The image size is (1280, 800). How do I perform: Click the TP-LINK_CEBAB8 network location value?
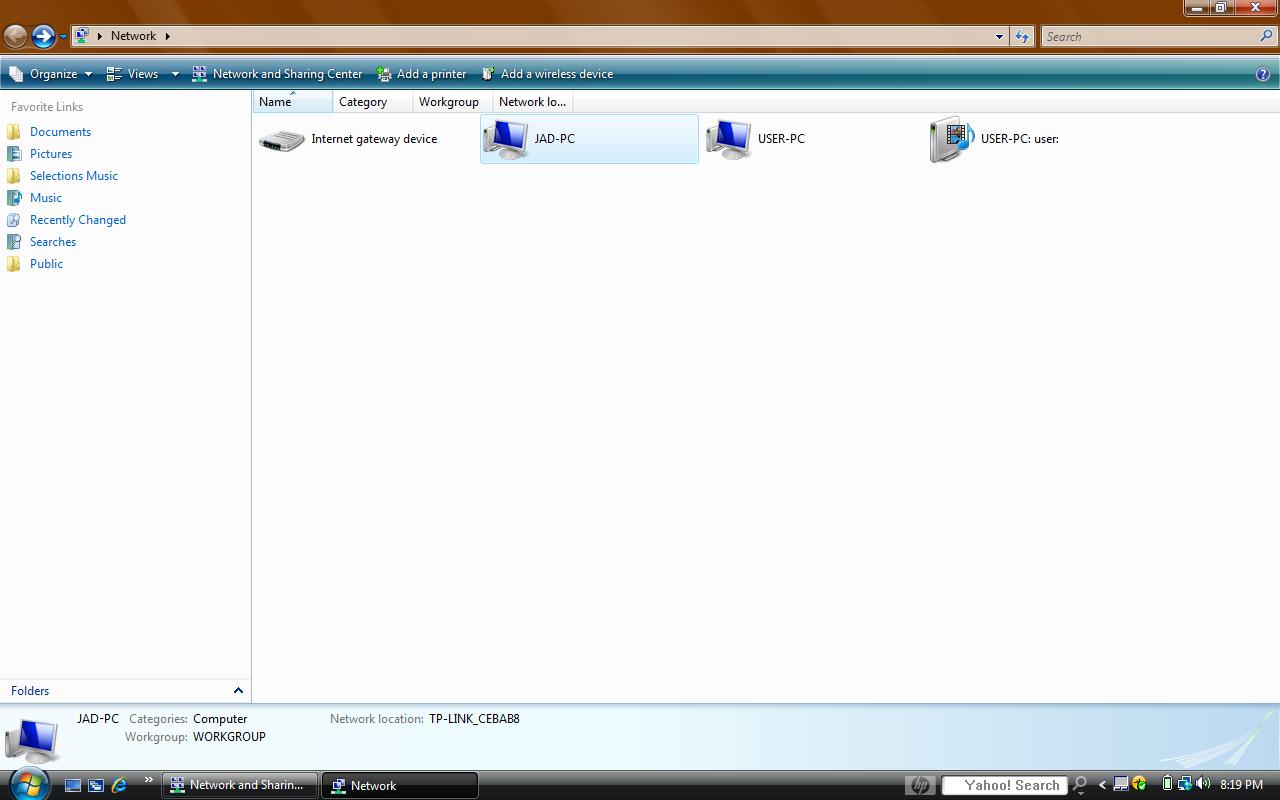(x=474, y=719)
